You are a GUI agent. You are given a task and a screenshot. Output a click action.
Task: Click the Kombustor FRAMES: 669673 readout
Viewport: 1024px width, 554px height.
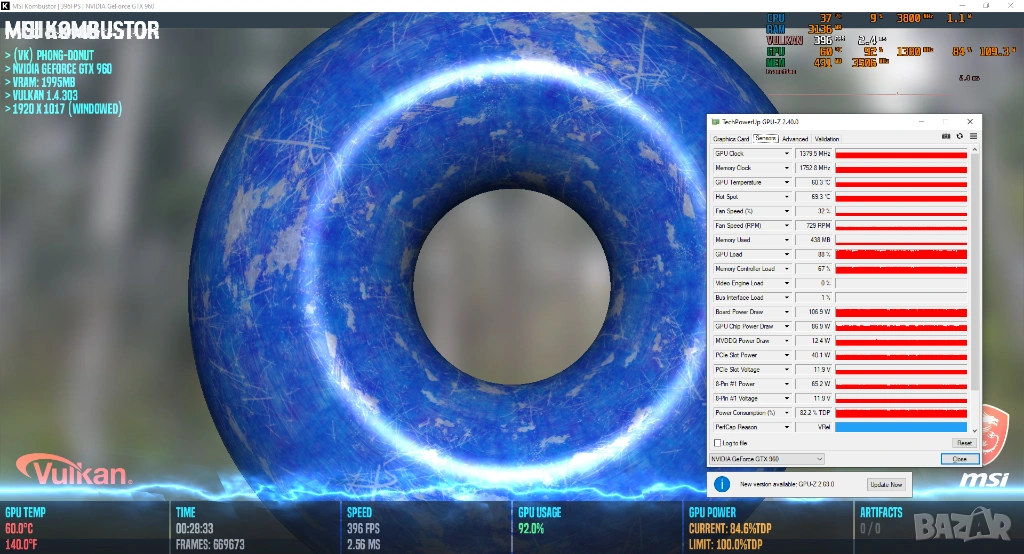coord(210,544)
